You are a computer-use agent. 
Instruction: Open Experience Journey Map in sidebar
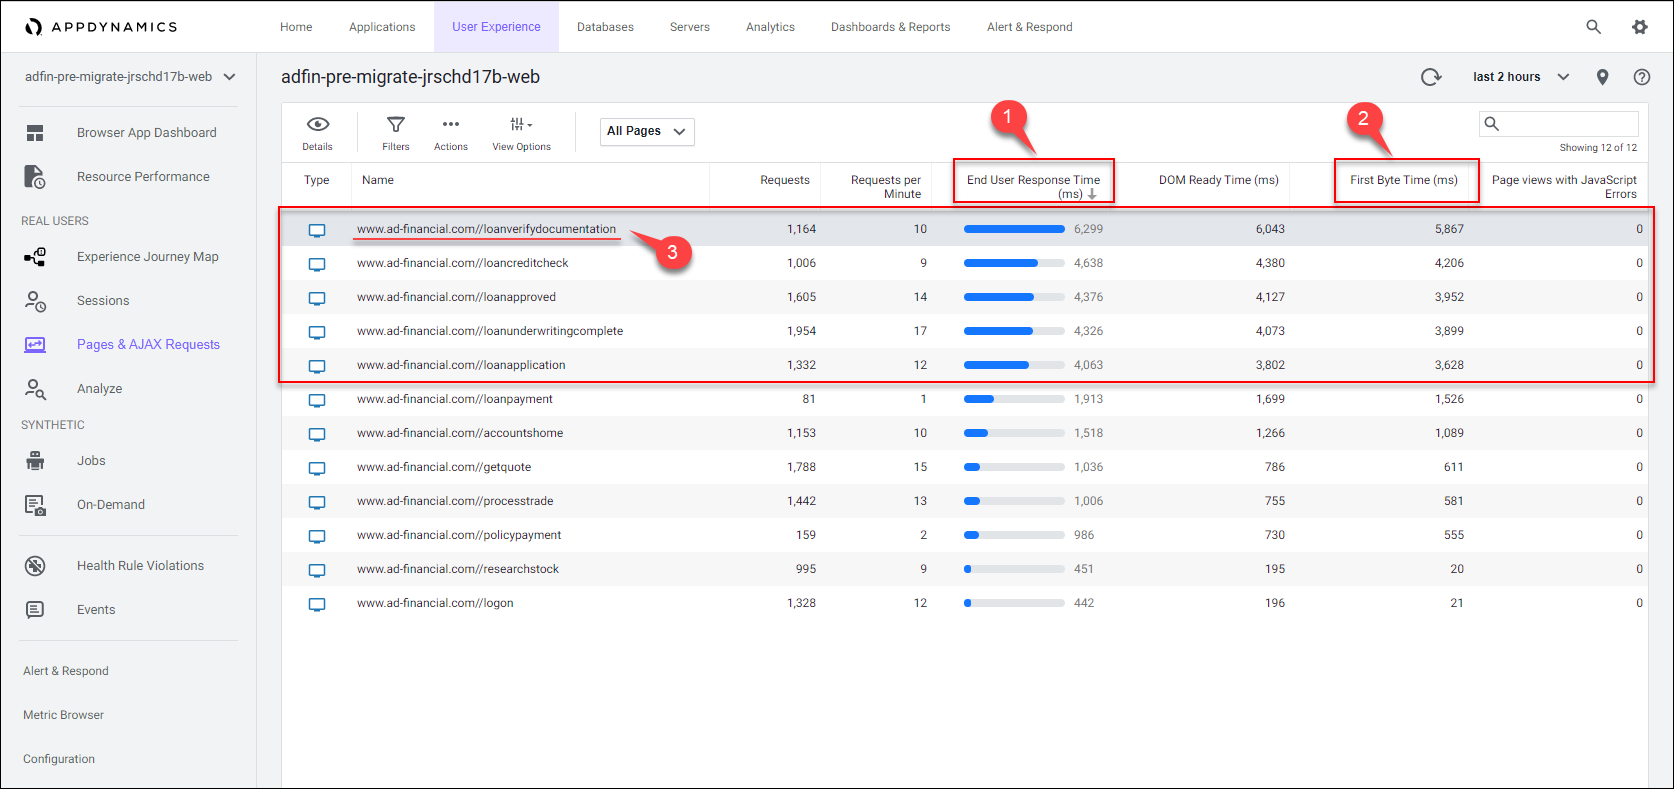(x=147, y=257)
